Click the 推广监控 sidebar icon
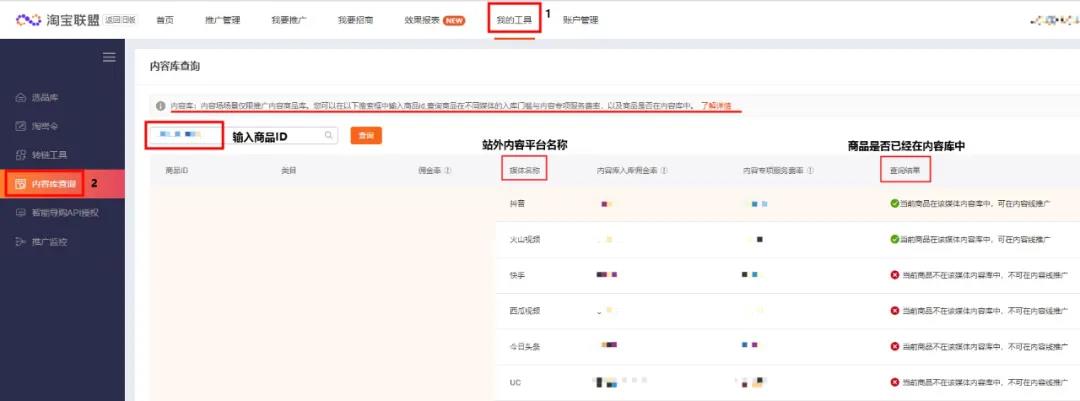This screenshot has height=401, width=1080. tap(20, 242)
